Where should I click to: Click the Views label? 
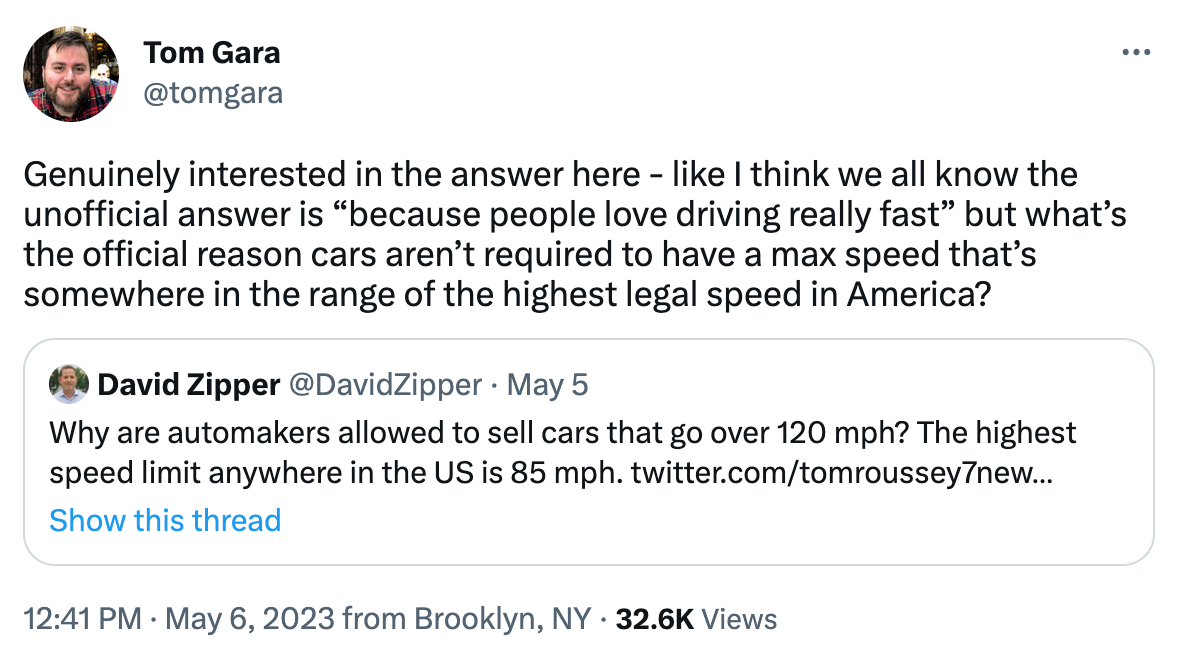pyautogui.click(x=739, y=619)
